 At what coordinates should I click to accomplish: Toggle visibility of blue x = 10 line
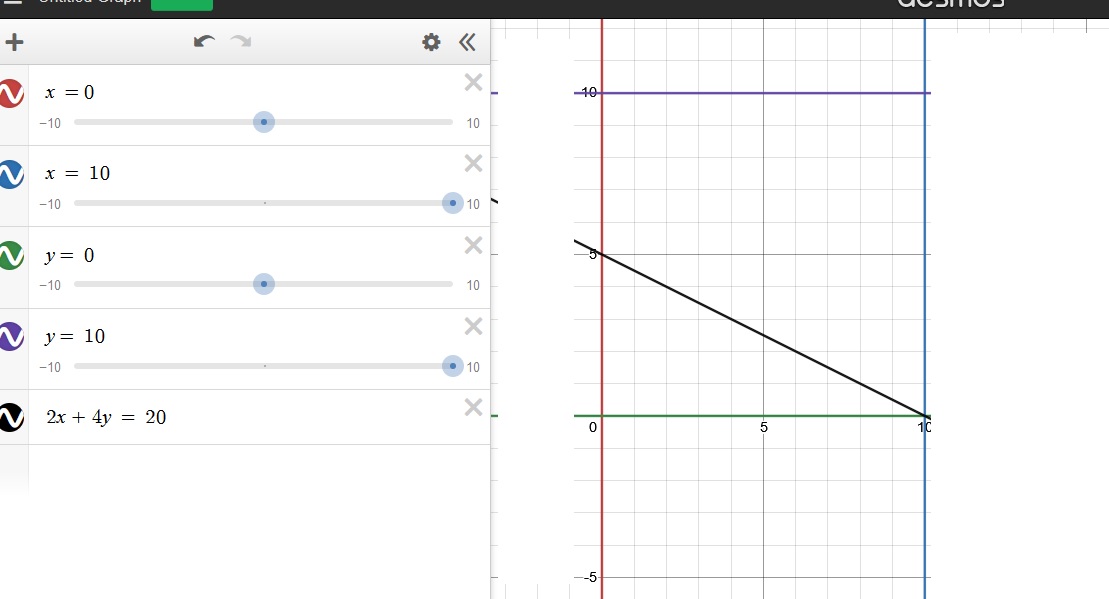click(x=11, y=174)
